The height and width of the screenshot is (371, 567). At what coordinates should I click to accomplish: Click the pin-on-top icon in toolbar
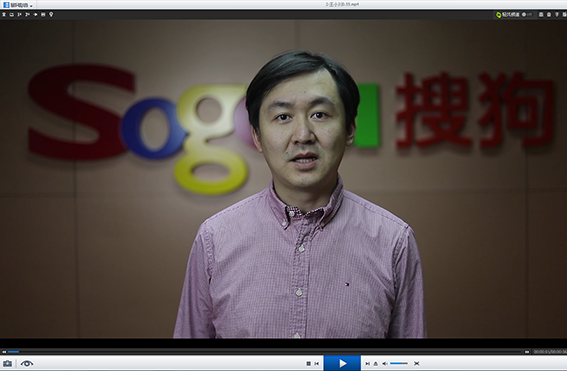(x=4, y=14)
